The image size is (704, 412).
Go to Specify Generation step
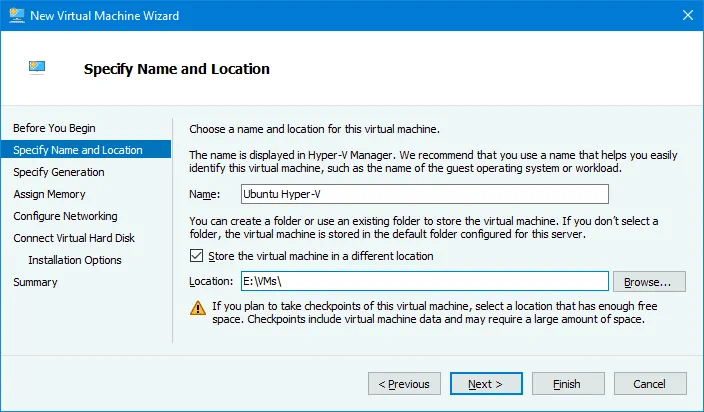pos(58,172)
